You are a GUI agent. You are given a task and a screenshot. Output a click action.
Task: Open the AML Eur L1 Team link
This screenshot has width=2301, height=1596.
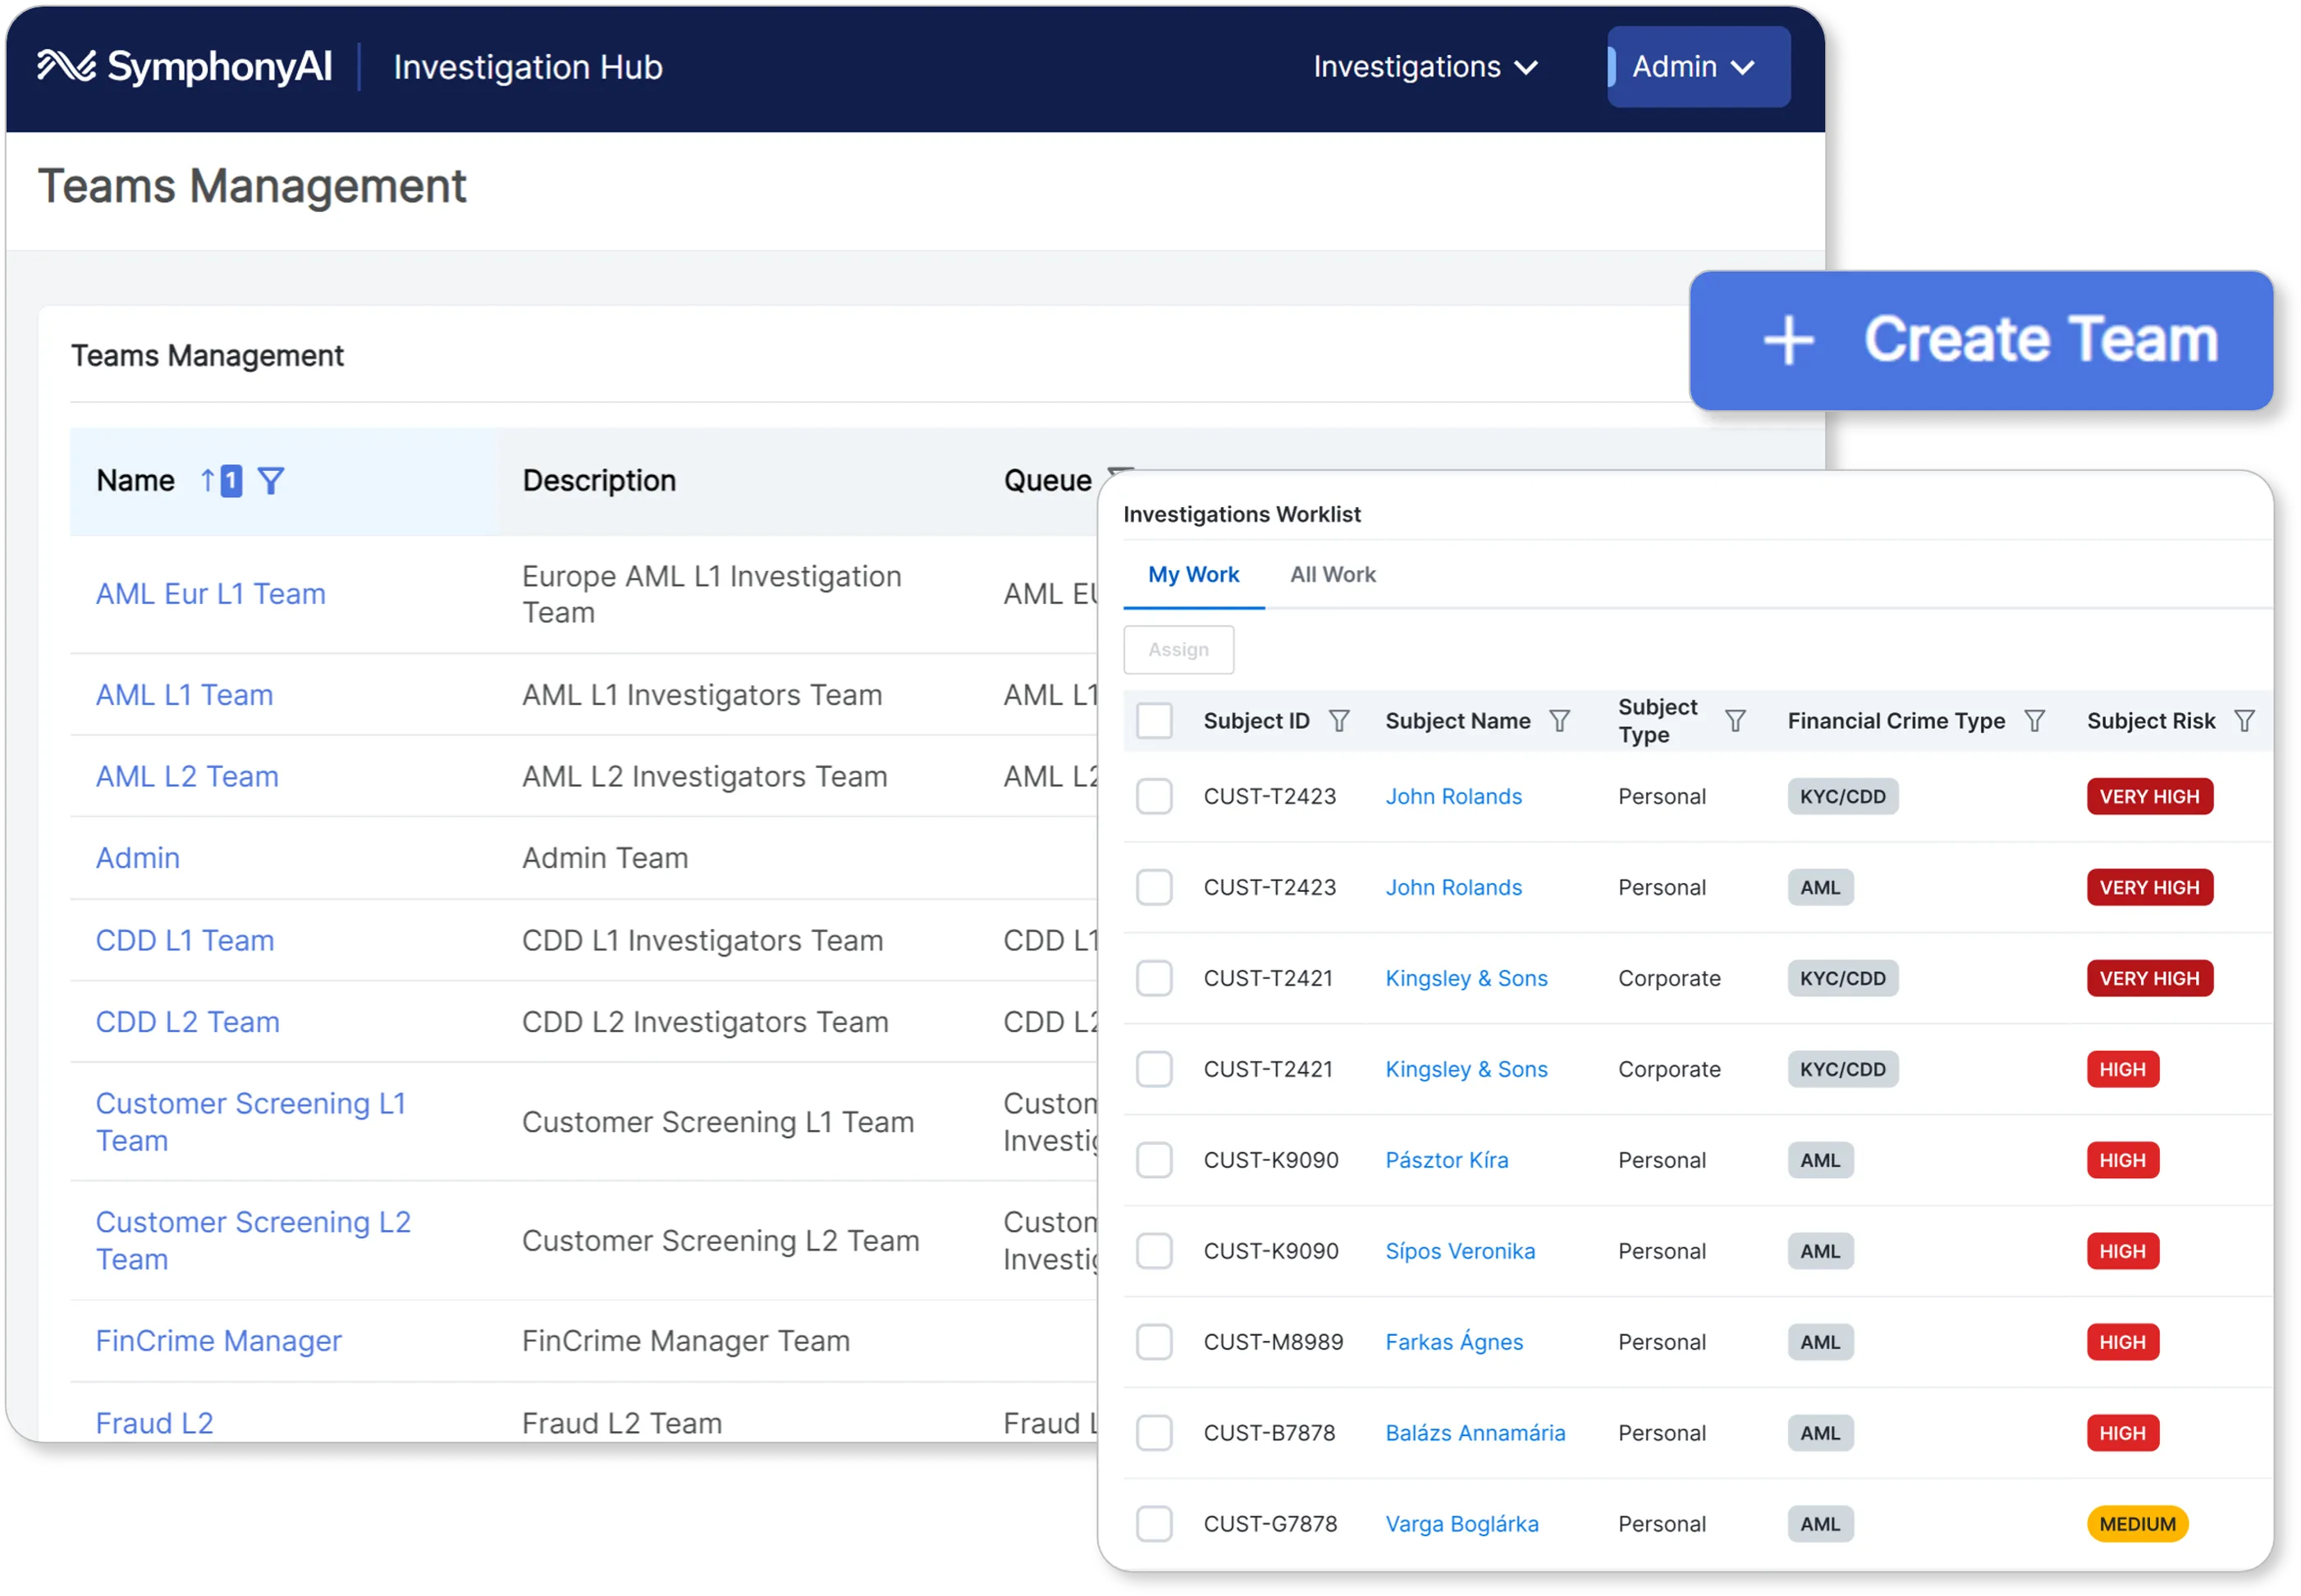211,594
